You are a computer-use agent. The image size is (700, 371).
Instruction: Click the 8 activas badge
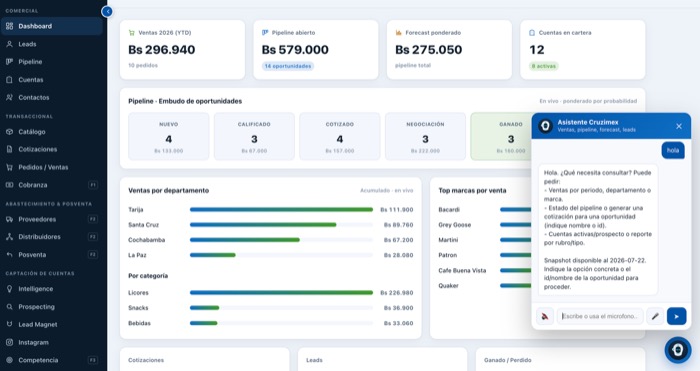click(x=544, y=66)
